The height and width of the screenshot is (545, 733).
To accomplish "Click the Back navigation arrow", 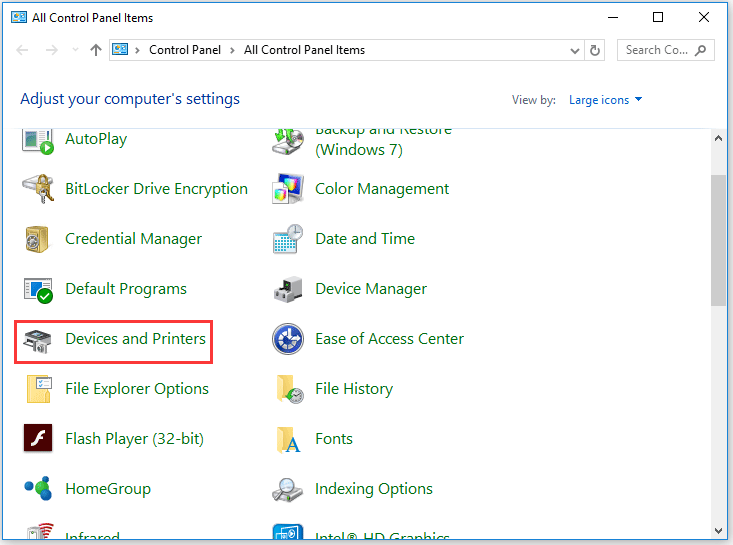I will click(x=22, y=50).
